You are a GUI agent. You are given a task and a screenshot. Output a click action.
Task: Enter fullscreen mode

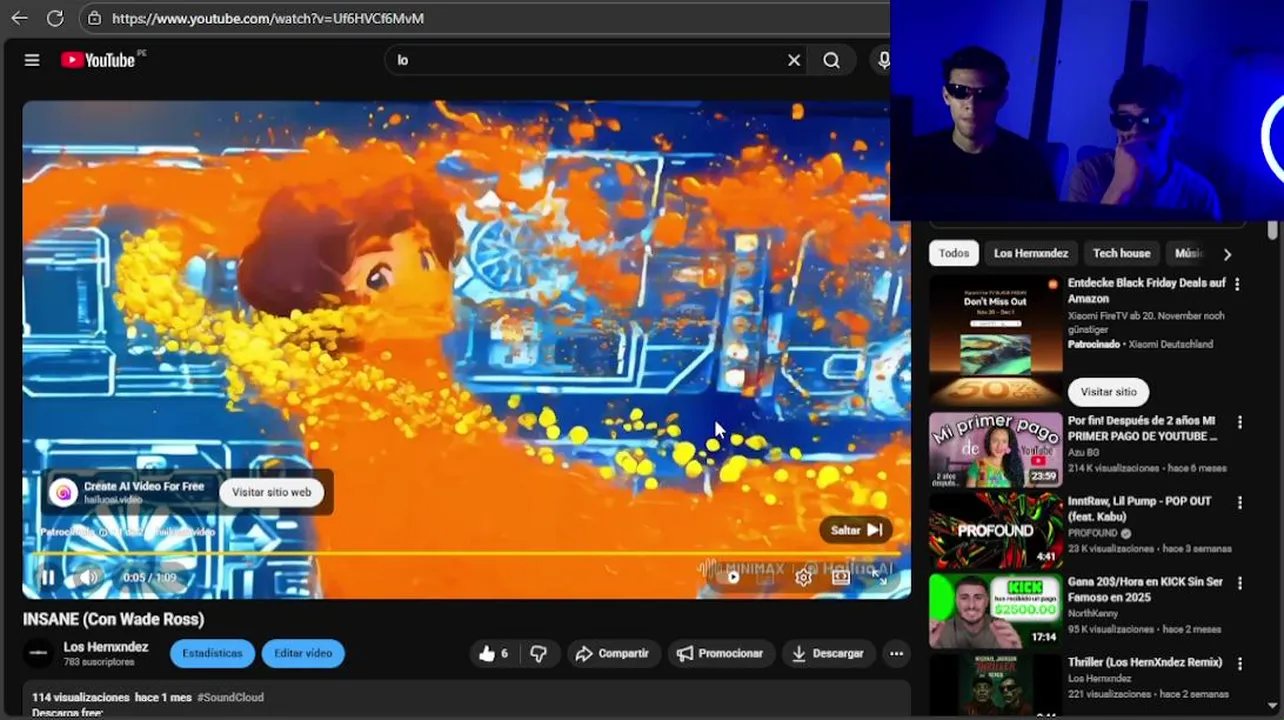click(x=879, y=577)
